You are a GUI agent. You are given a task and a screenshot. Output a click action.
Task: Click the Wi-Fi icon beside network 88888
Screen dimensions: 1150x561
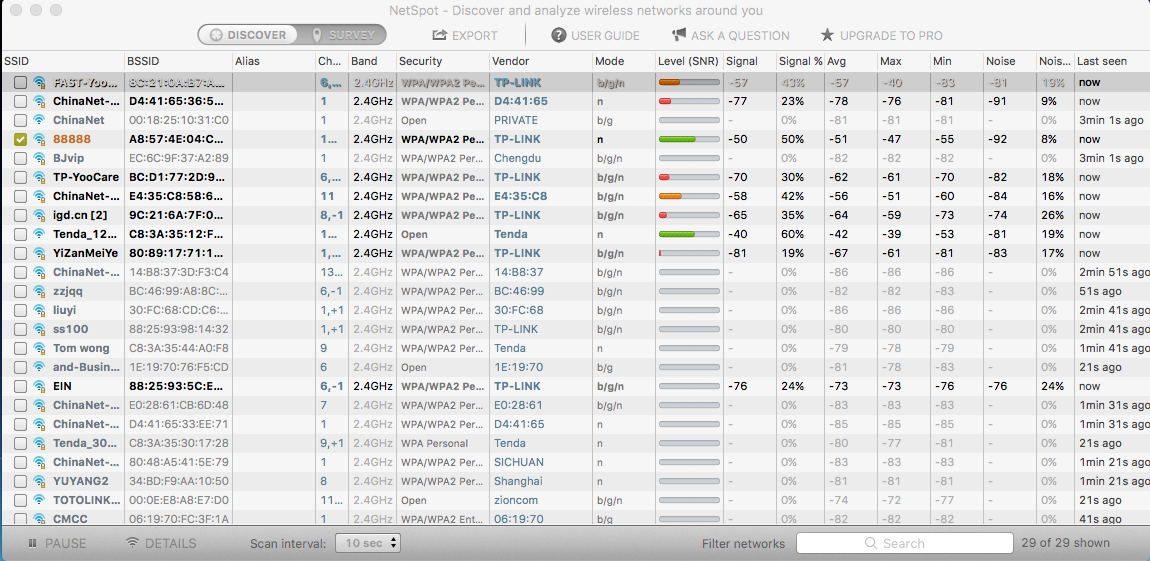coord(40,139)
